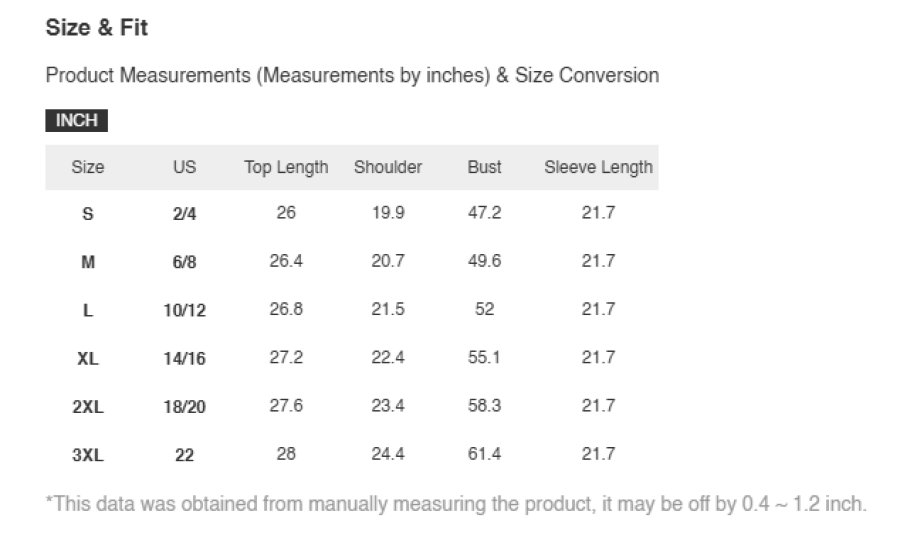Screen dimensions: 900x535
Task: Select the size XL row label
Action: (x=88, y=359)
